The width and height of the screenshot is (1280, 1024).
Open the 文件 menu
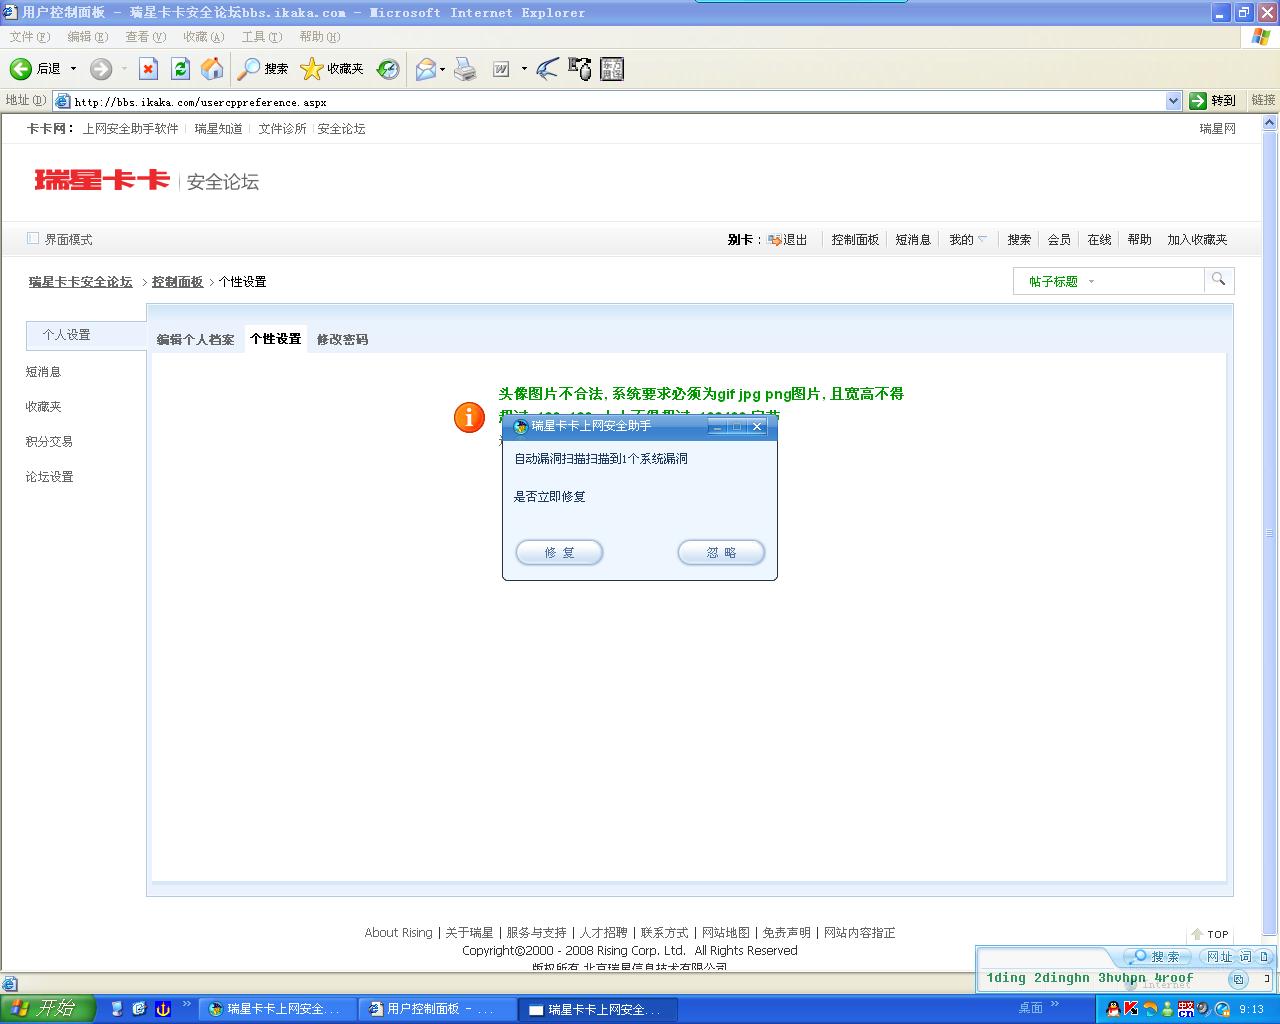(30, 37)
